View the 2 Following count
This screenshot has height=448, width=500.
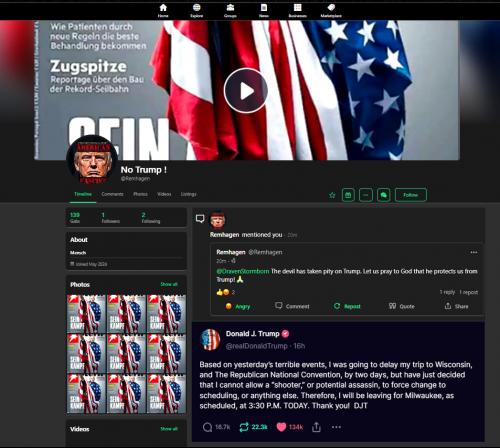pyautogui.click(x=151, y=218)
